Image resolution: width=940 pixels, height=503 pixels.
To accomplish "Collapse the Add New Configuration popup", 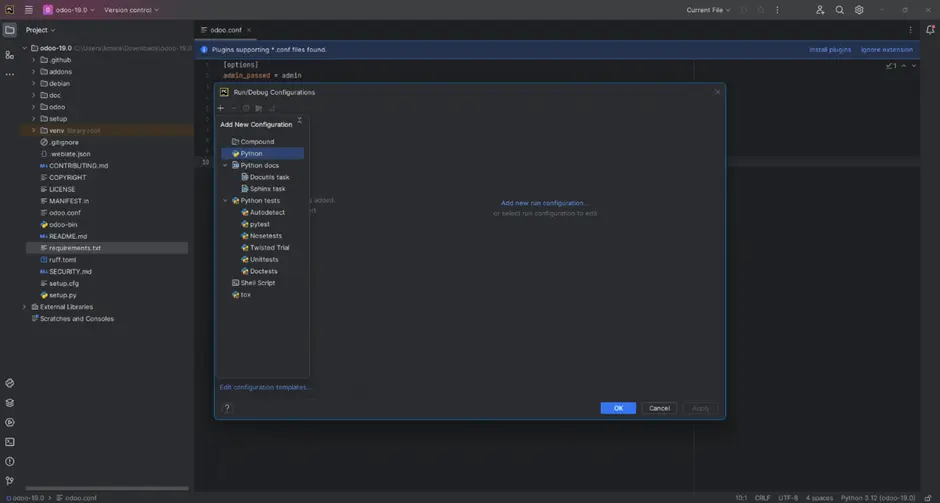I will [300, 121].
